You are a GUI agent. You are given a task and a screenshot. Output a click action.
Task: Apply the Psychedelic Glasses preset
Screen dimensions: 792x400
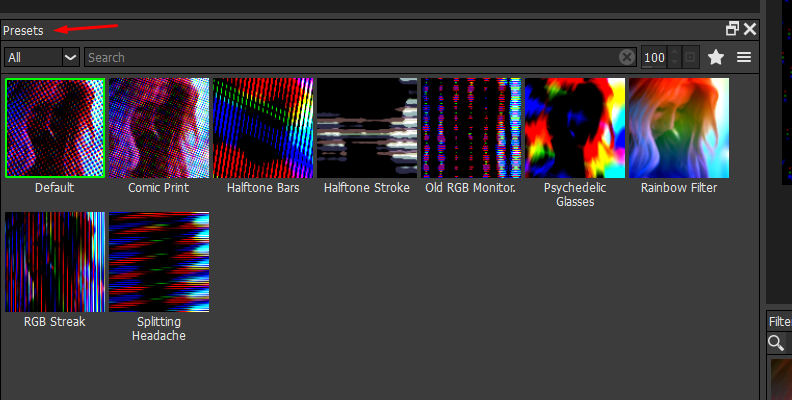(x=575, y=128)
